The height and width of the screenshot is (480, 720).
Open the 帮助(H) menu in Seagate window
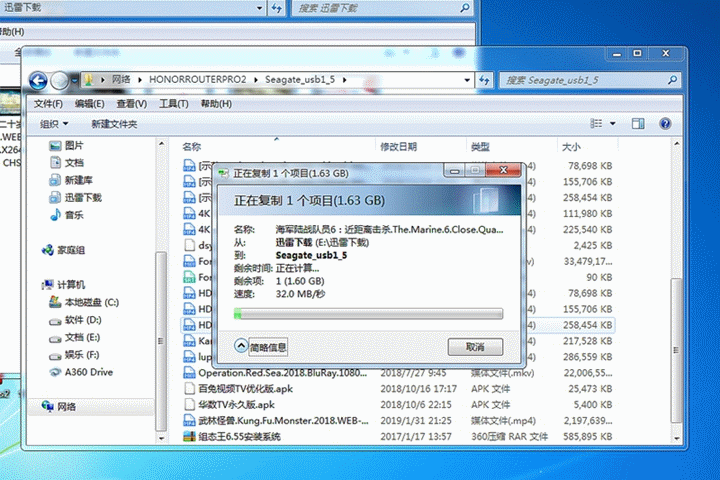point(216,104)
